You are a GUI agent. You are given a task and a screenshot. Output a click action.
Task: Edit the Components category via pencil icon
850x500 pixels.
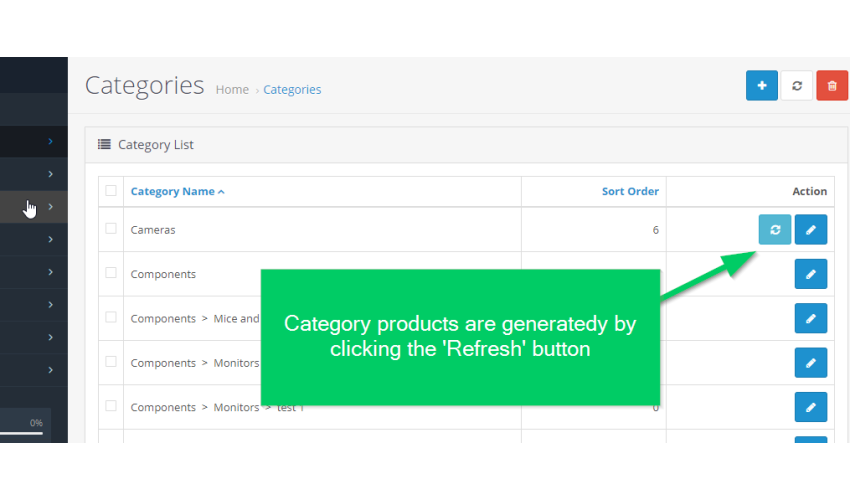tap(811, 274)
